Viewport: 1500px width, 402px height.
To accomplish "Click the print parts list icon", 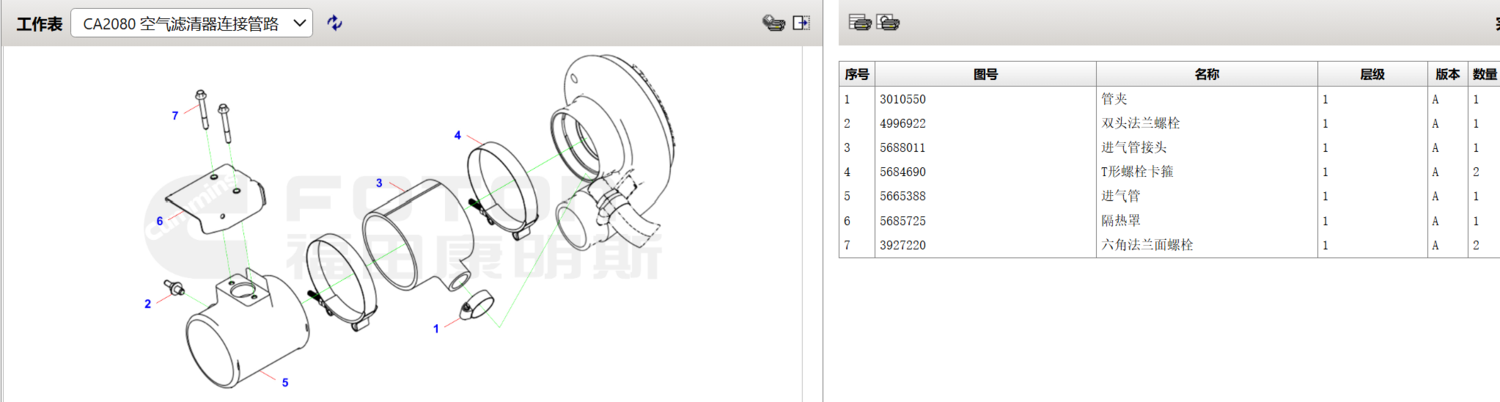I will (x=859, y=22).
